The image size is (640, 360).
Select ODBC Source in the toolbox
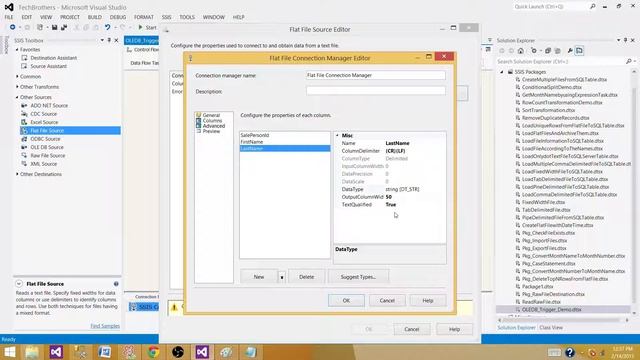45,139
